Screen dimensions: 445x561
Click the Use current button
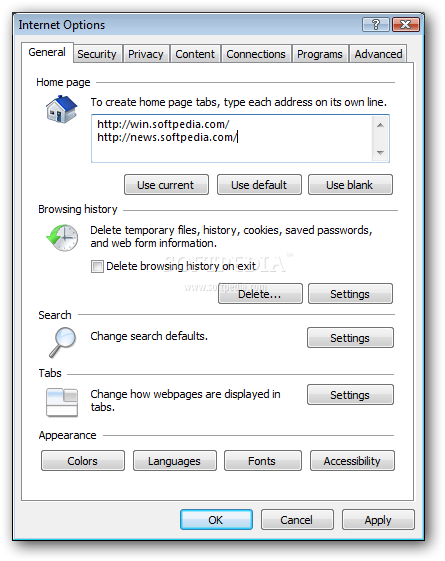[166, 185]
